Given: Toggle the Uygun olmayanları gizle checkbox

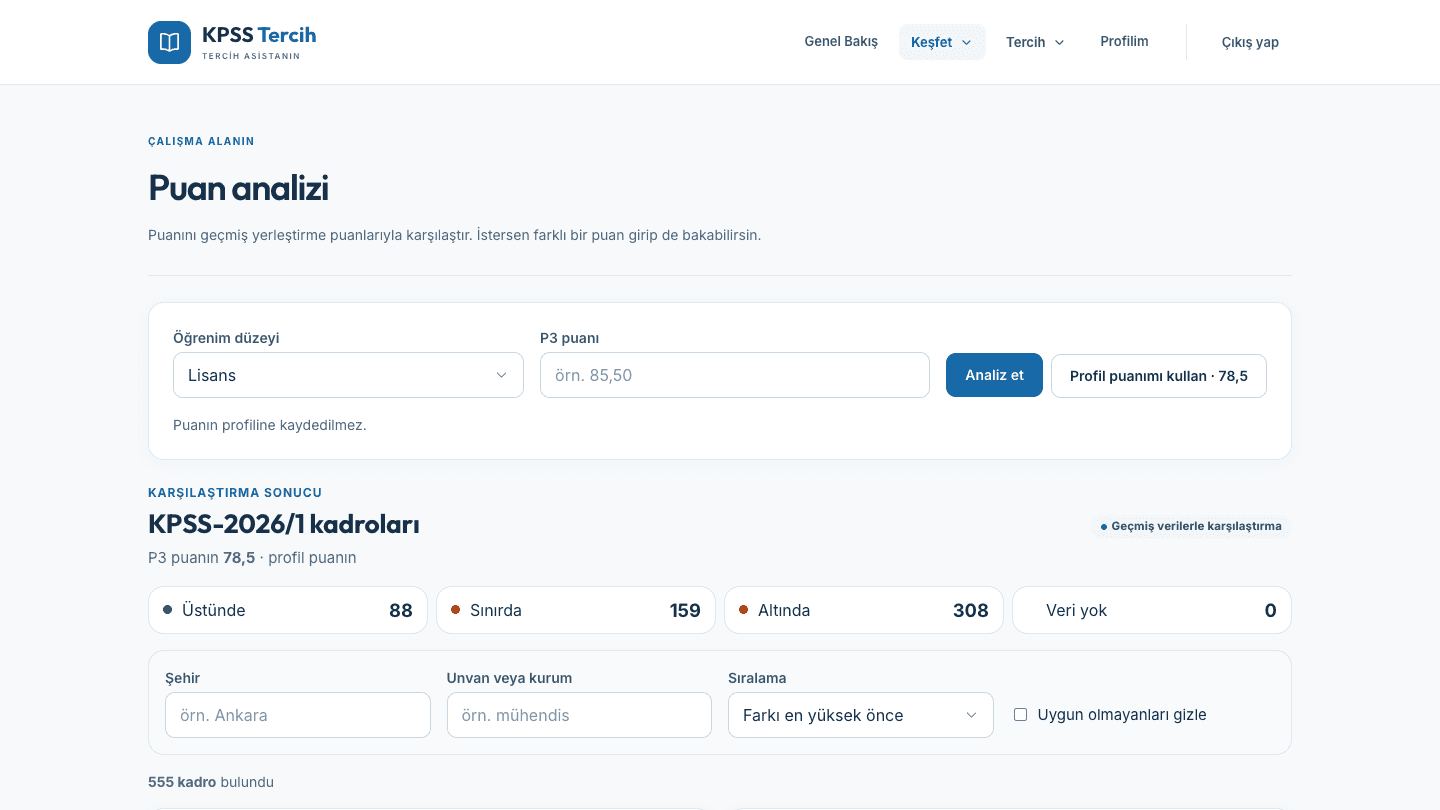Looking at the screenshot, I should click(1021, 715).
